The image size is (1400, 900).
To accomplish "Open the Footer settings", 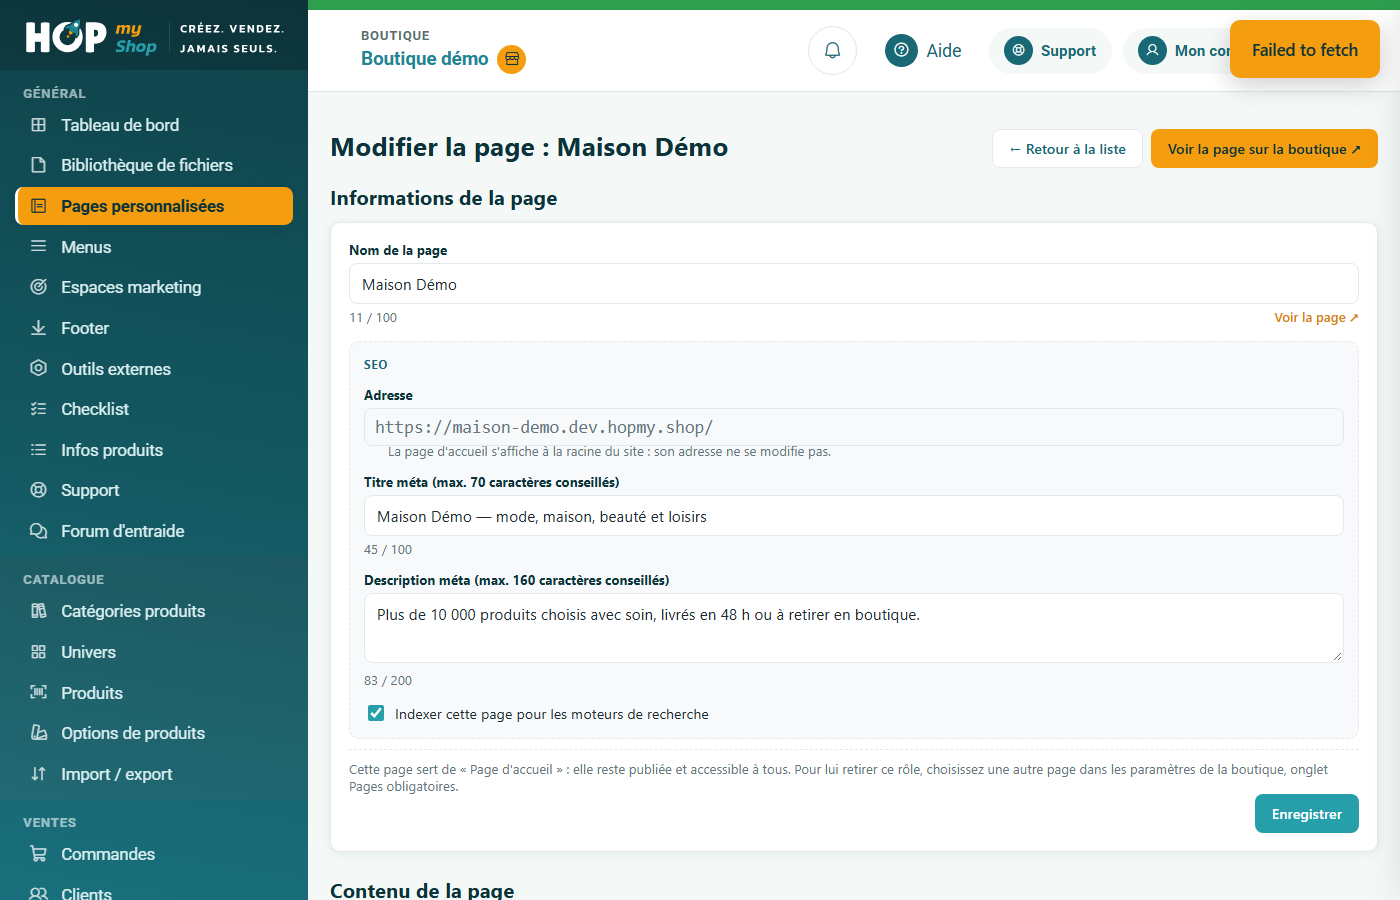I will coord(154,328).
